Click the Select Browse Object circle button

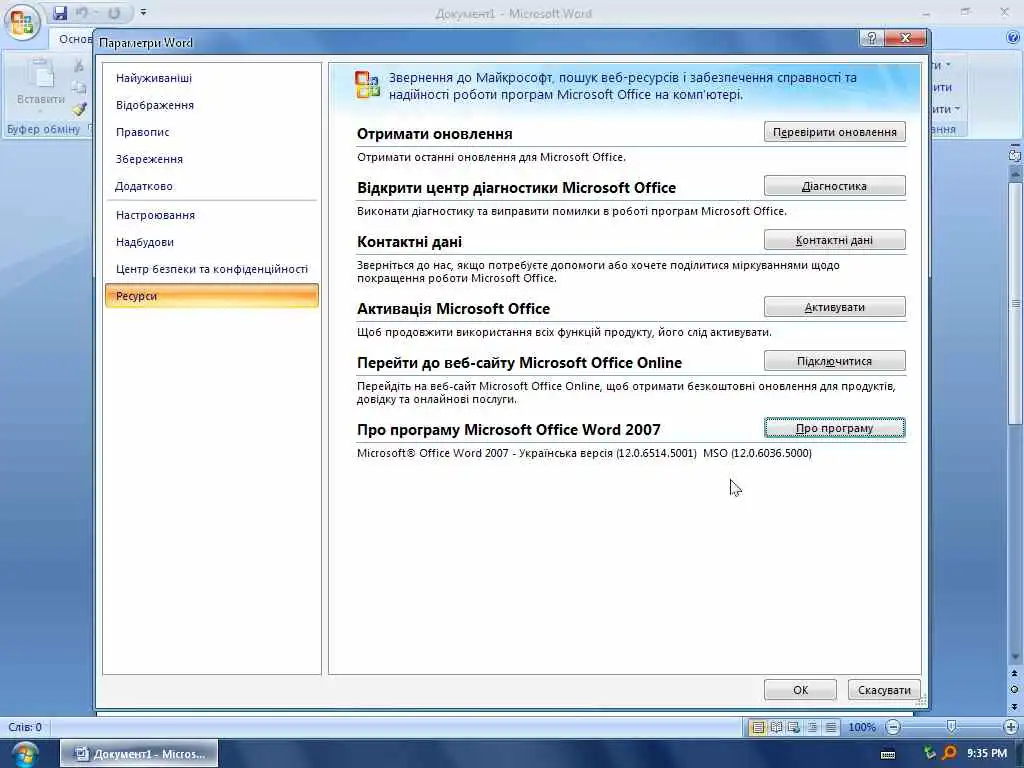[1014, 690]
